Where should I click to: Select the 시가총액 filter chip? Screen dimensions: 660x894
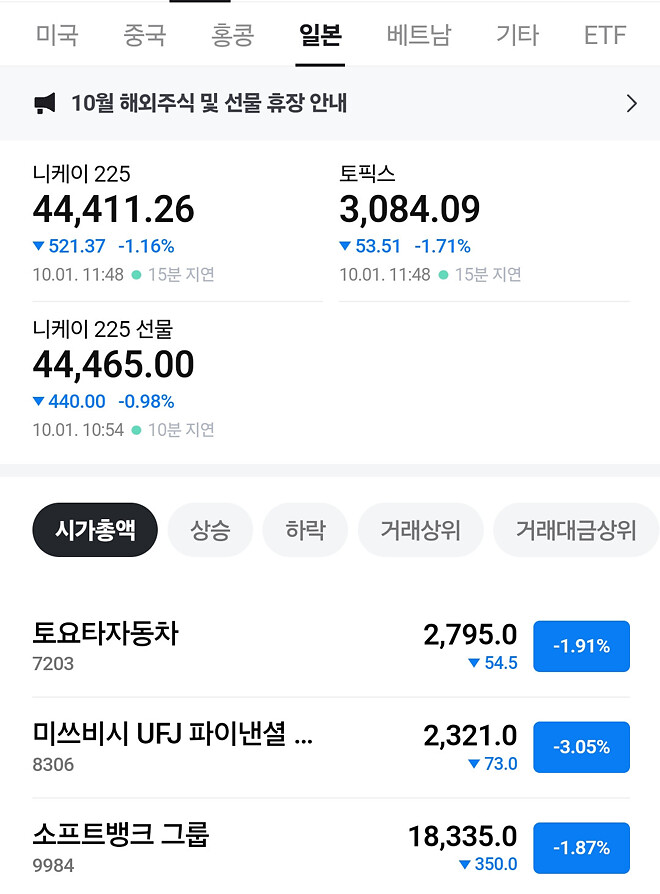pos(94,530)
